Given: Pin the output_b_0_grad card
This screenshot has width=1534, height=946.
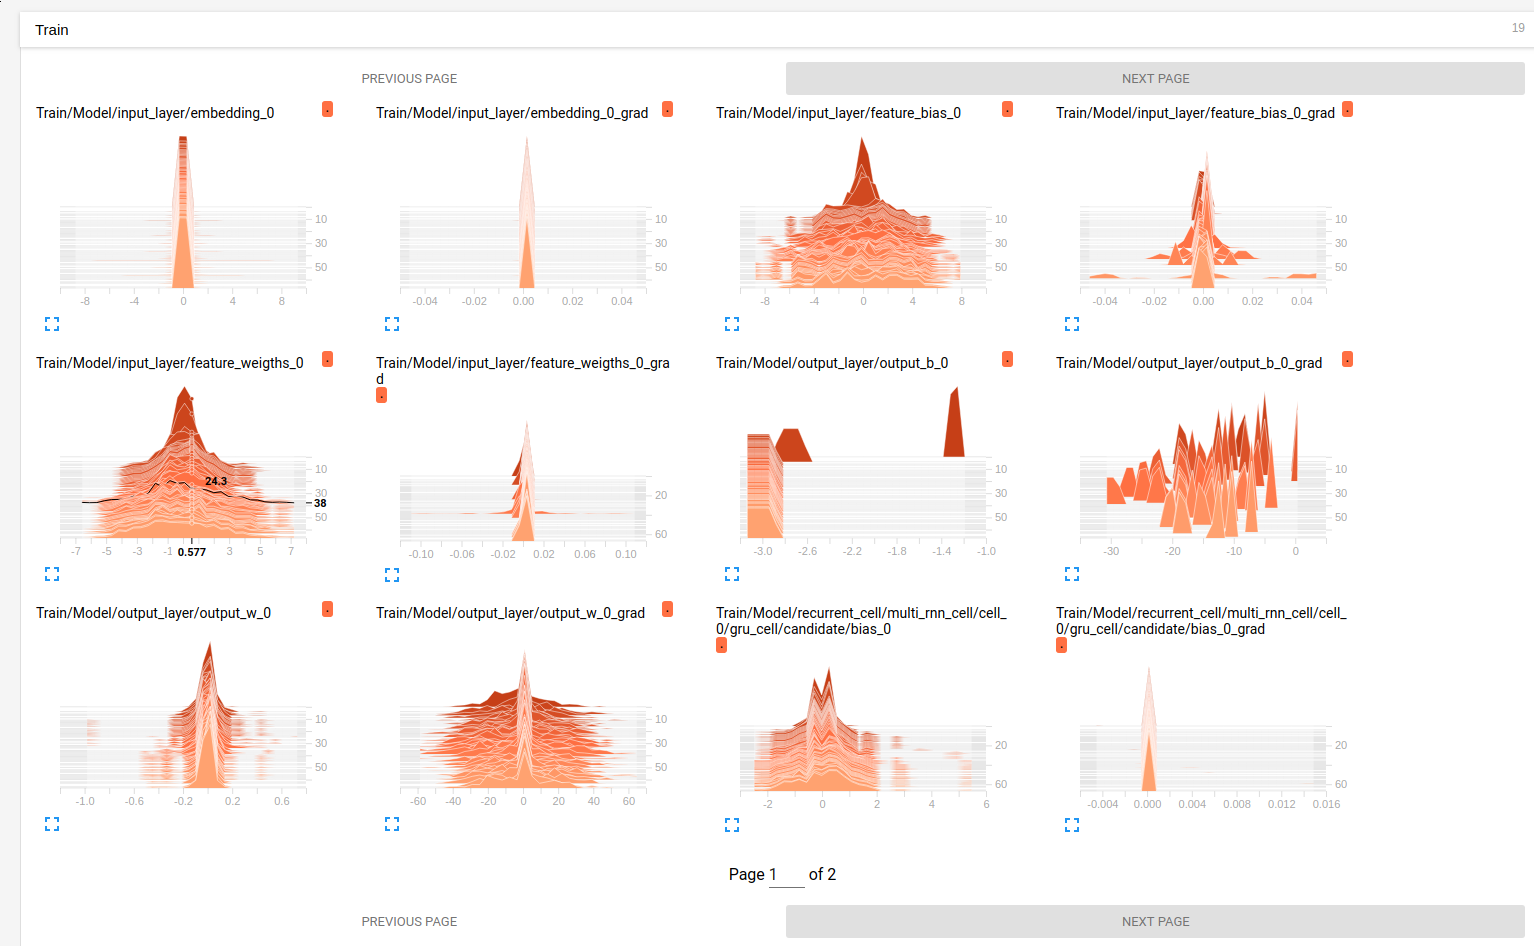Looking at the screenshot, I should tap(1347, 358).
